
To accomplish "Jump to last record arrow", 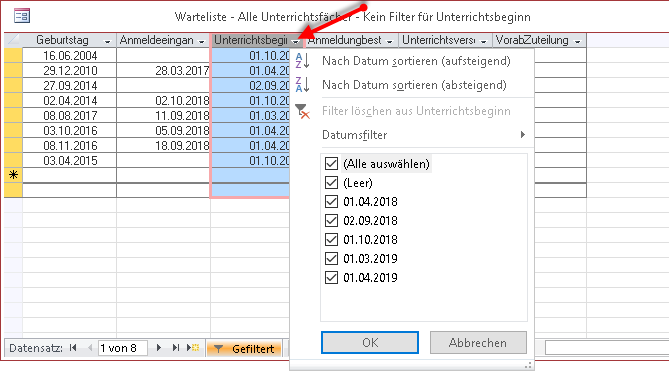I will (175, 348).
